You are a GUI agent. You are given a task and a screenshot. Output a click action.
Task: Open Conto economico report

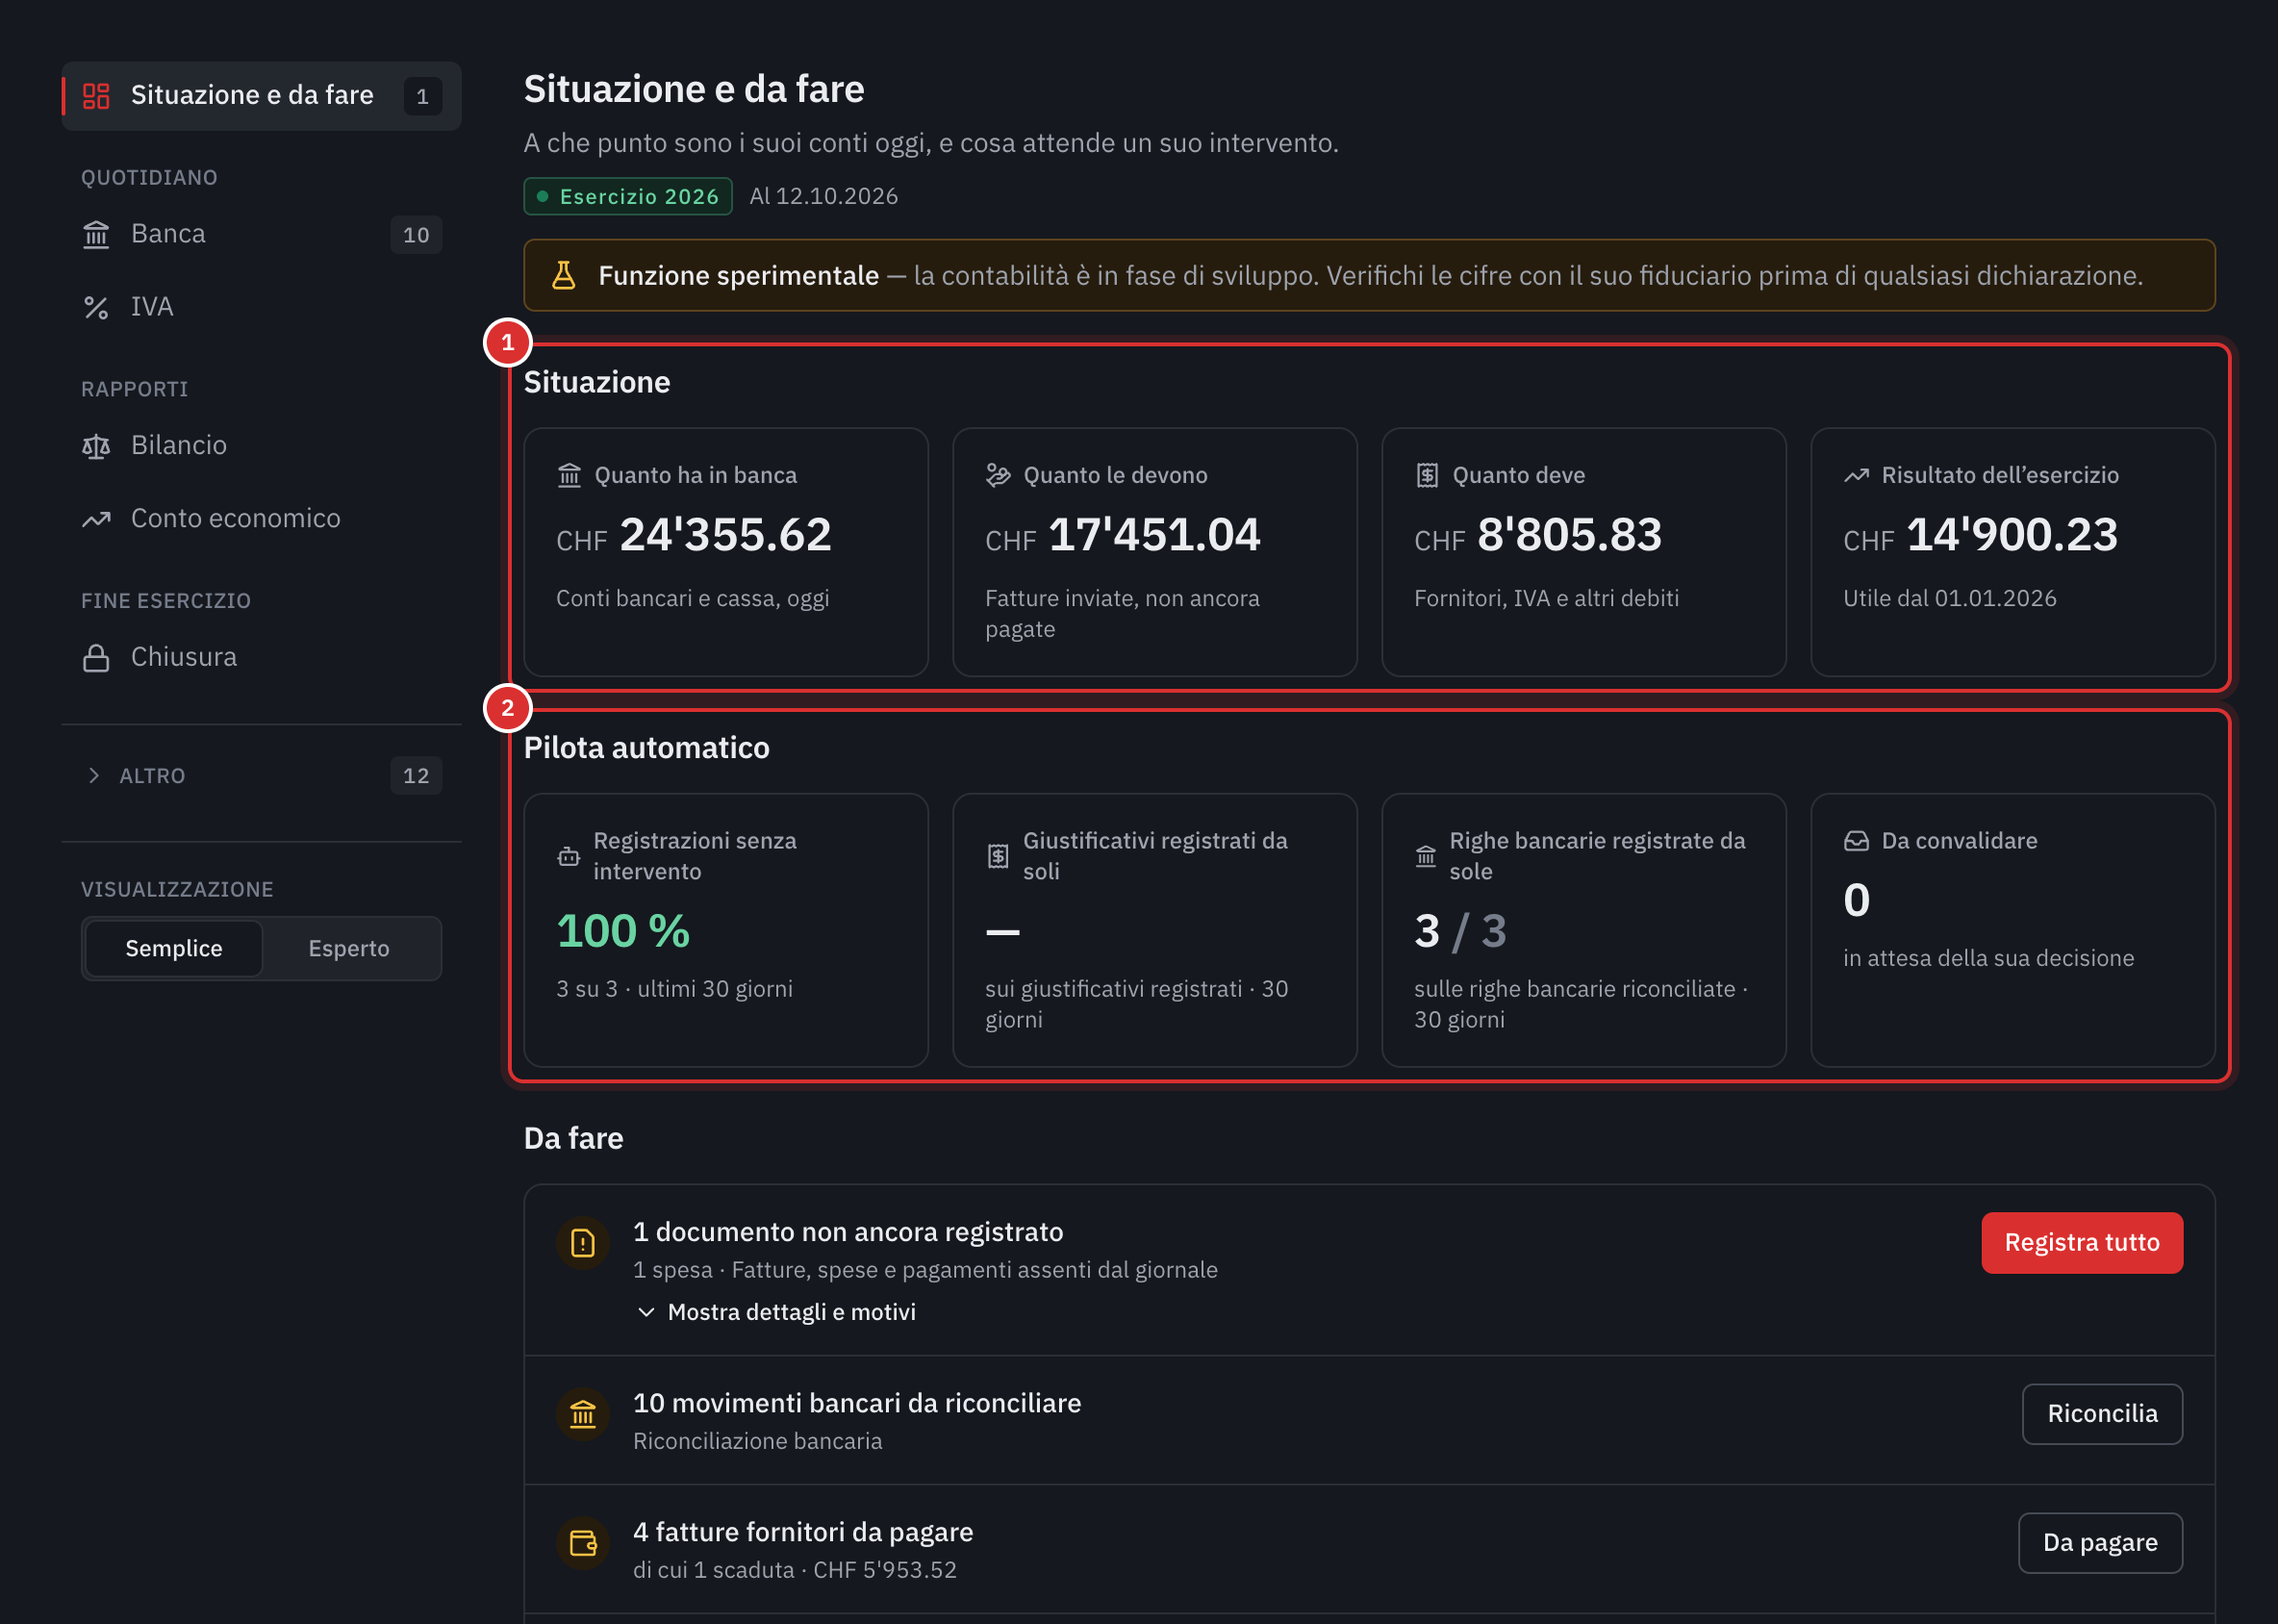tap(261, 519)
